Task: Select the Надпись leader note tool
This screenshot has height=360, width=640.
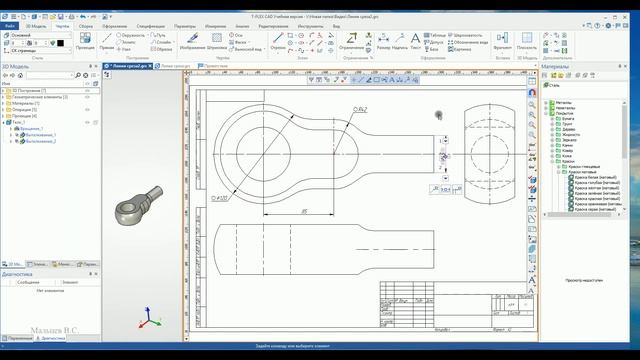Action: pos(400,41)
